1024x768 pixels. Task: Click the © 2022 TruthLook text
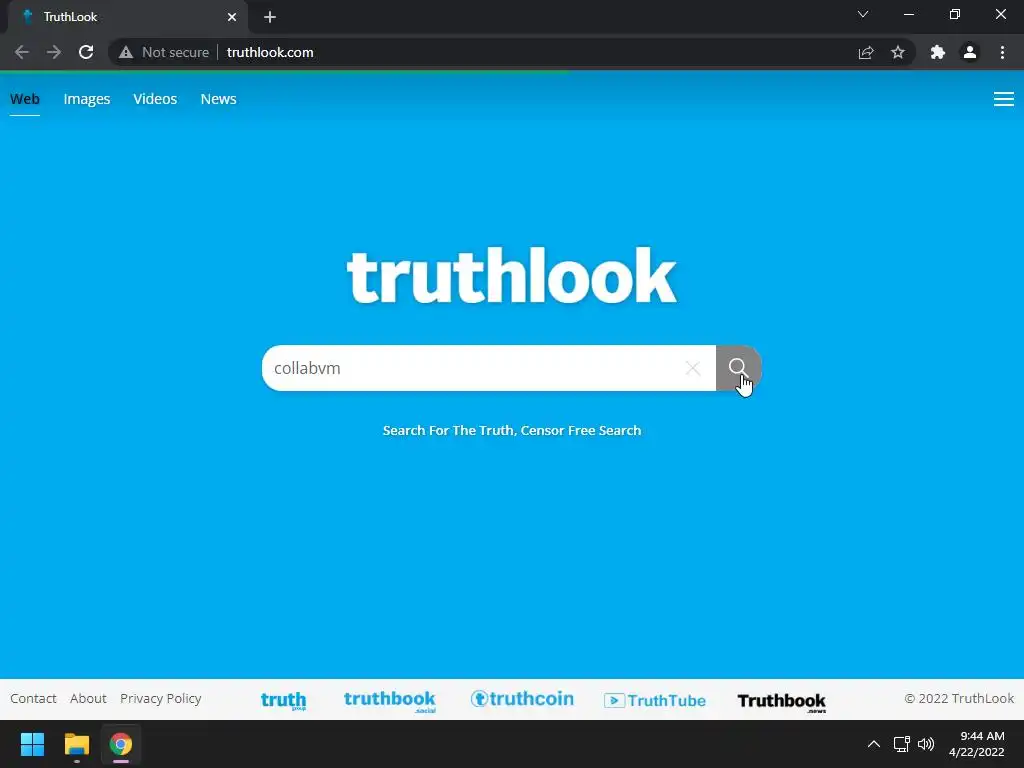959,698
